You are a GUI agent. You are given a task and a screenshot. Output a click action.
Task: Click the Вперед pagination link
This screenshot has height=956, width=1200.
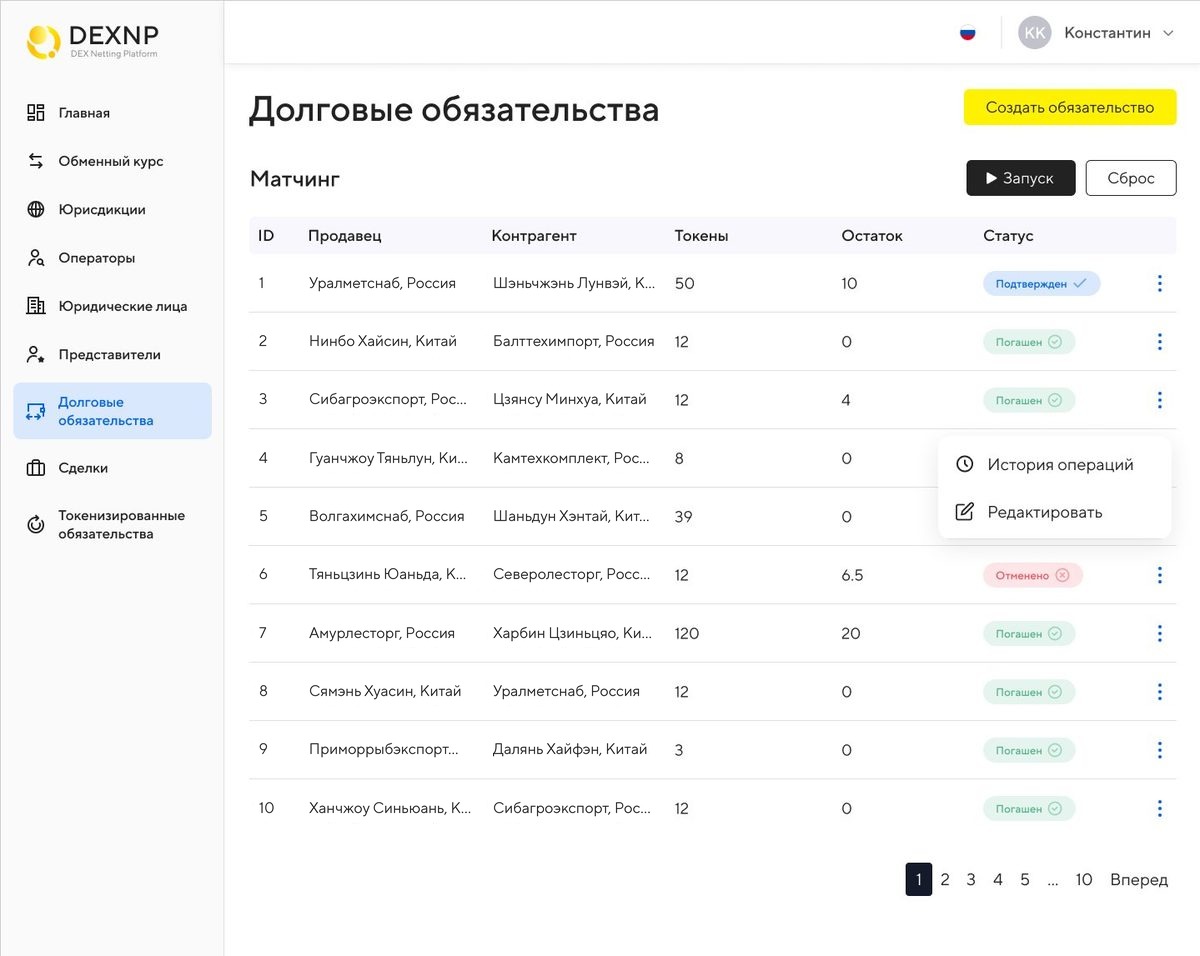click(x=1139, y=880)
